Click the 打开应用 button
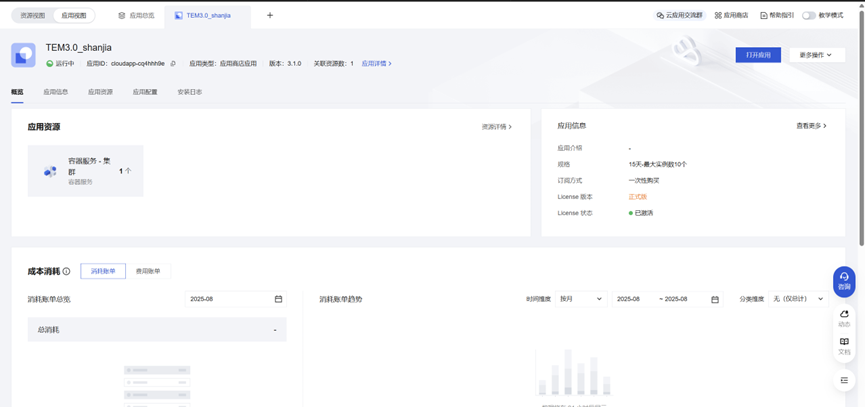 click(x=758, y=55)
